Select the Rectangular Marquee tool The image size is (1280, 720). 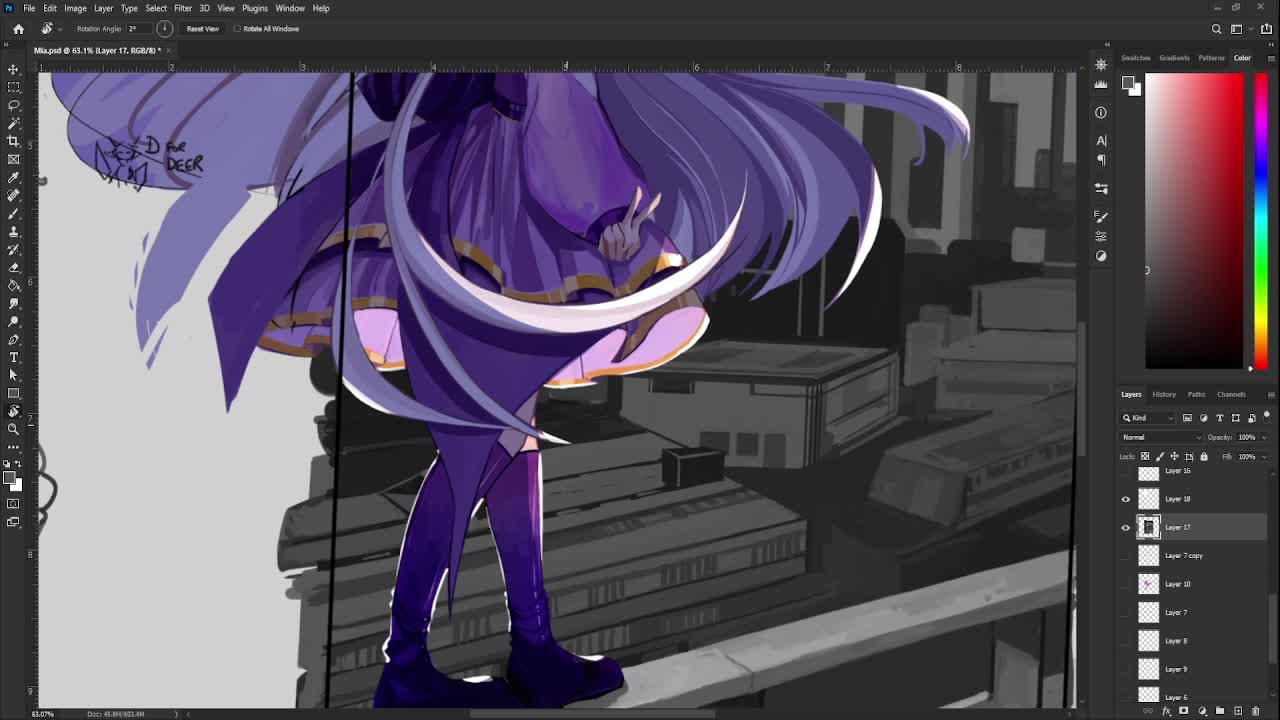pos(14,87)
